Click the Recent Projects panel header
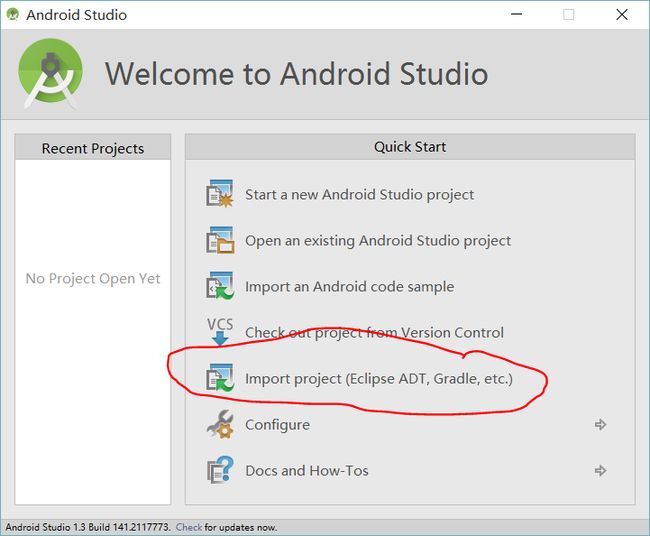 click(x=93, y=147)
